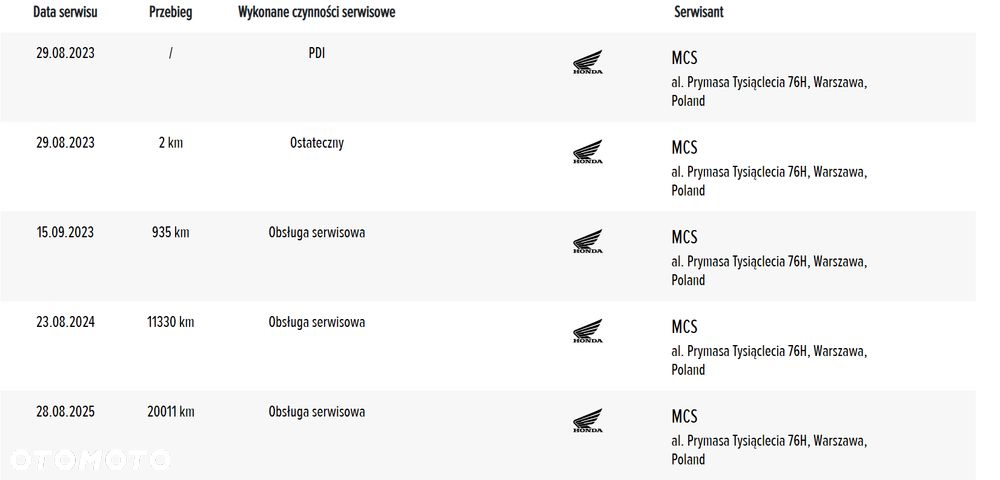1000x480 pixels.
Task: Select the date 29.08.2023 in the PDI row
Action: (65, 53)
